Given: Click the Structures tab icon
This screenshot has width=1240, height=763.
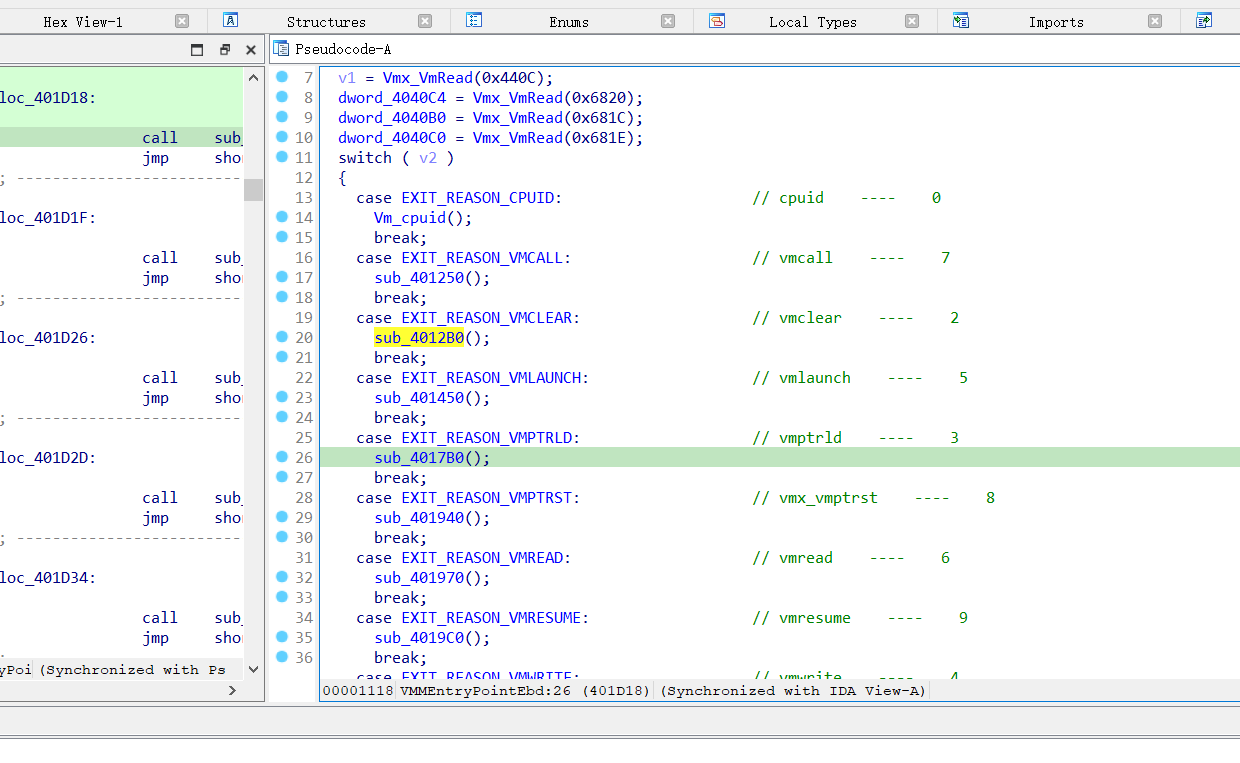Looking at the screenshot, I should (231, 20).
